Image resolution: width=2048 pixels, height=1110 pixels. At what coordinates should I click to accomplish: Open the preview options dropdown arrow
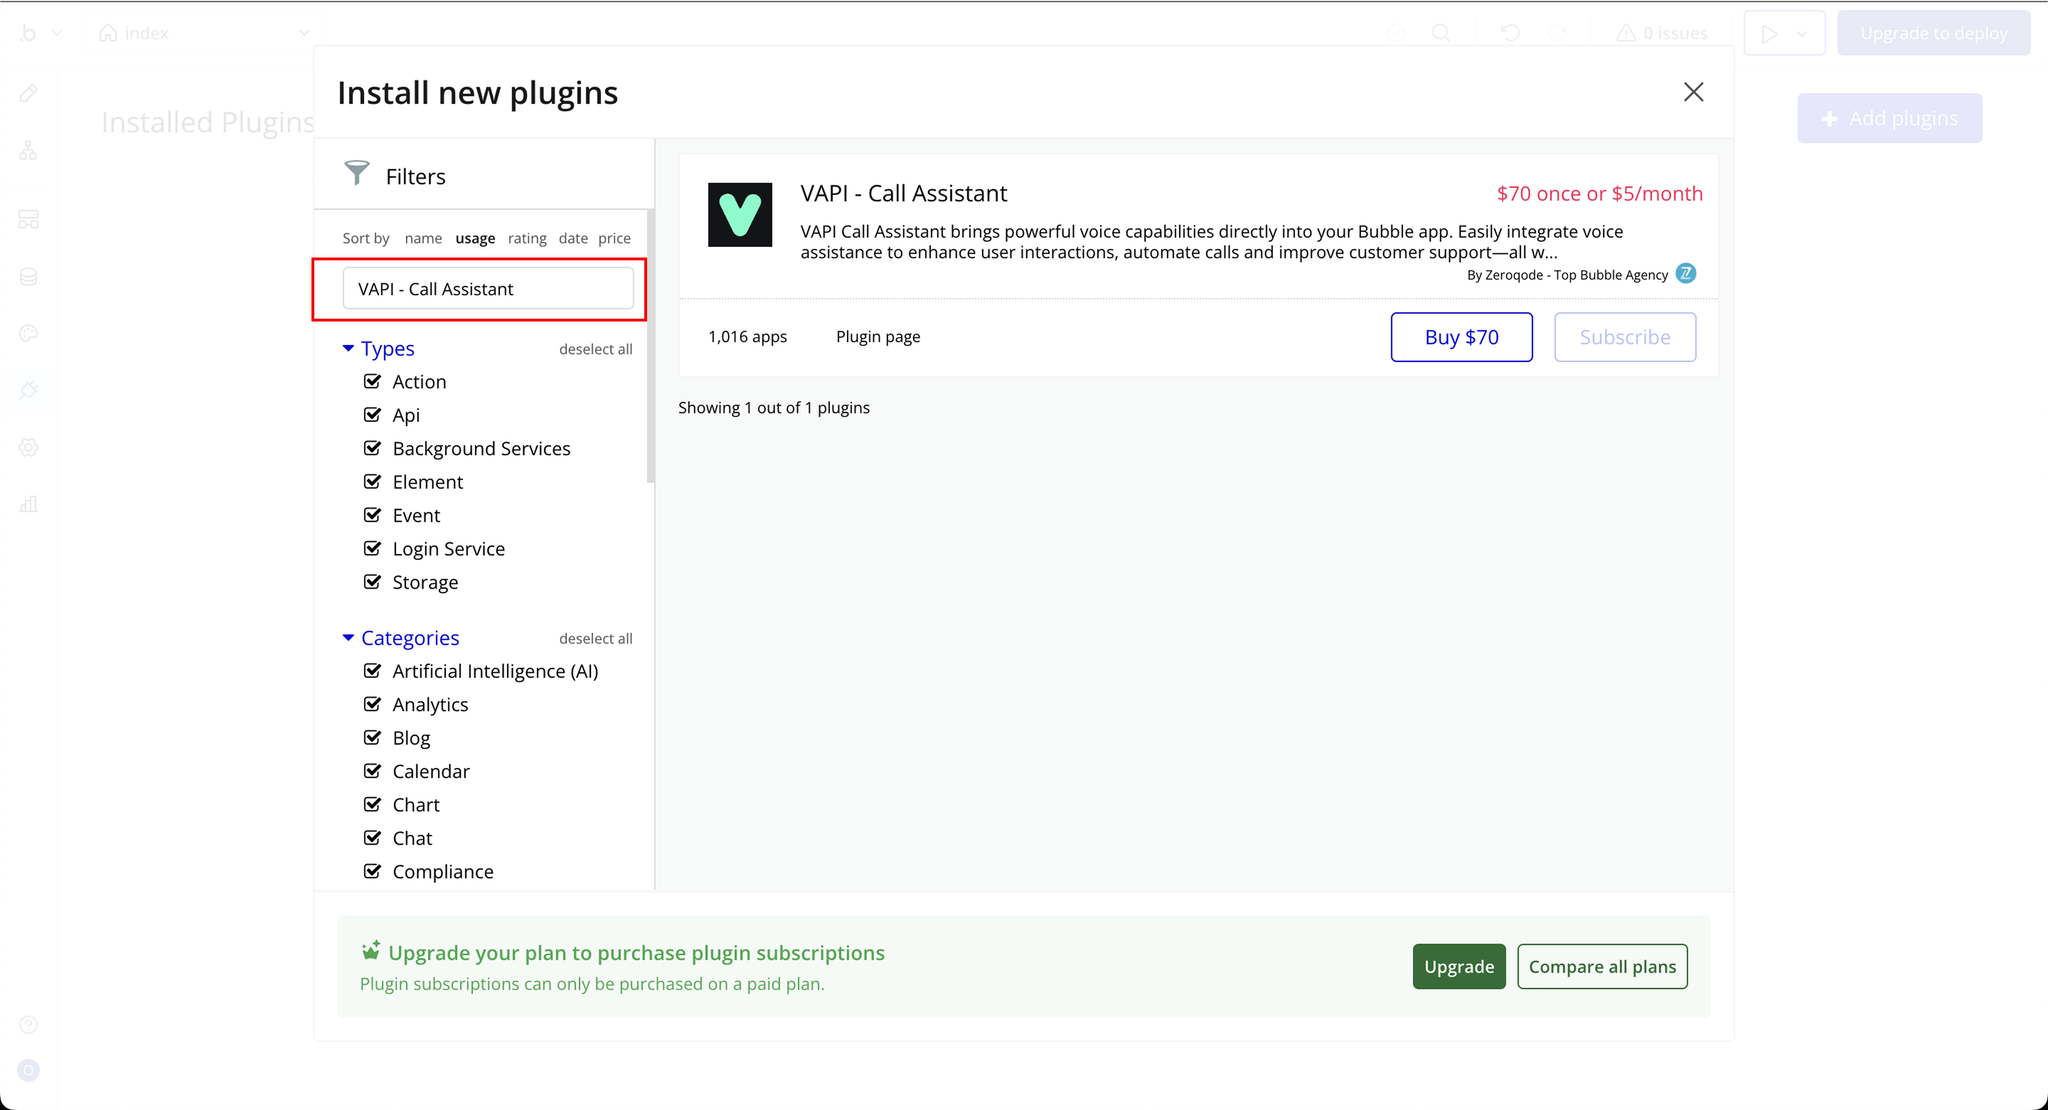pyautogui.click(x=1802, y=34)
